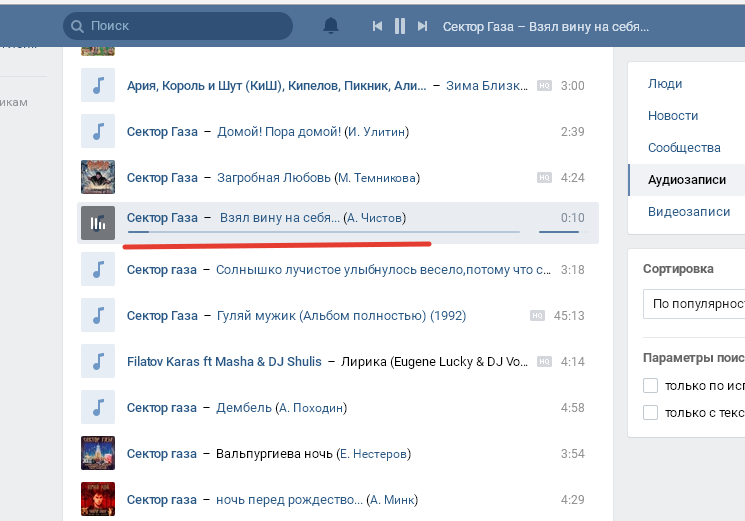
Task: Switch to the Аудиозаписи search tab
Action: (x=686, y=180)
